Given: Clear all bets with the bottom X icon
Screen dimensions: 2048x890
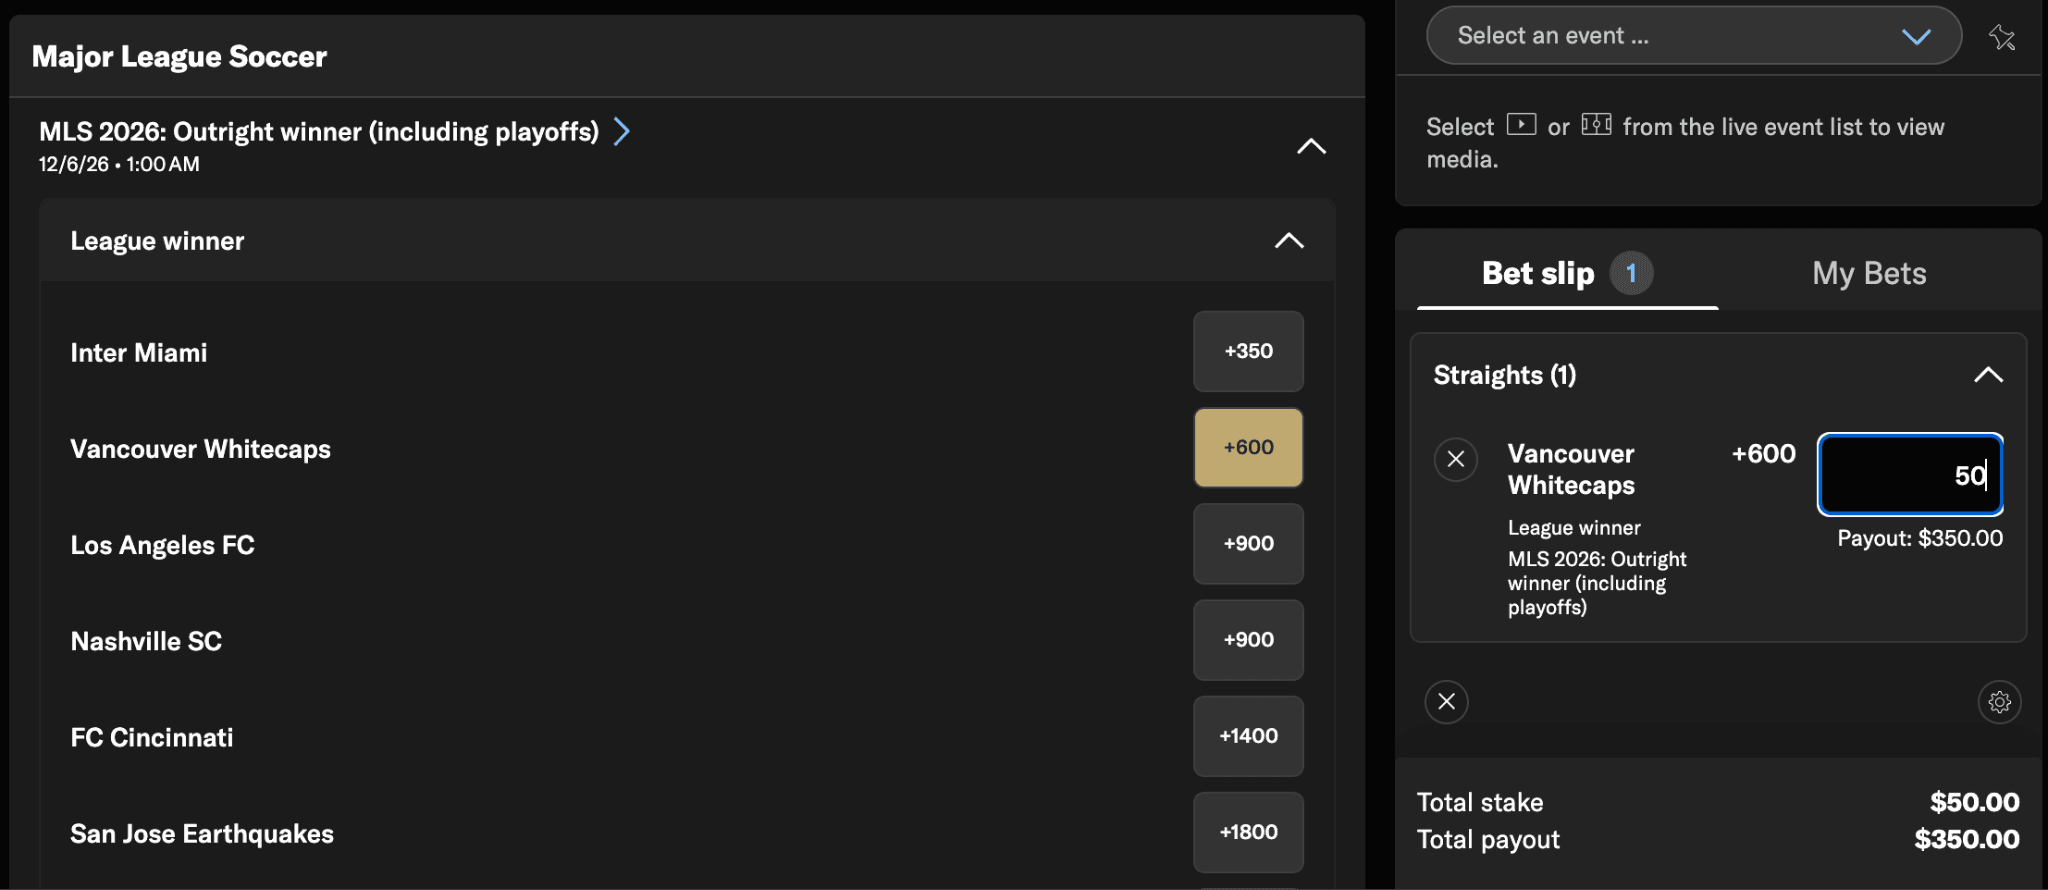Looking at the screenshot, I should [x=1447, y=702].
